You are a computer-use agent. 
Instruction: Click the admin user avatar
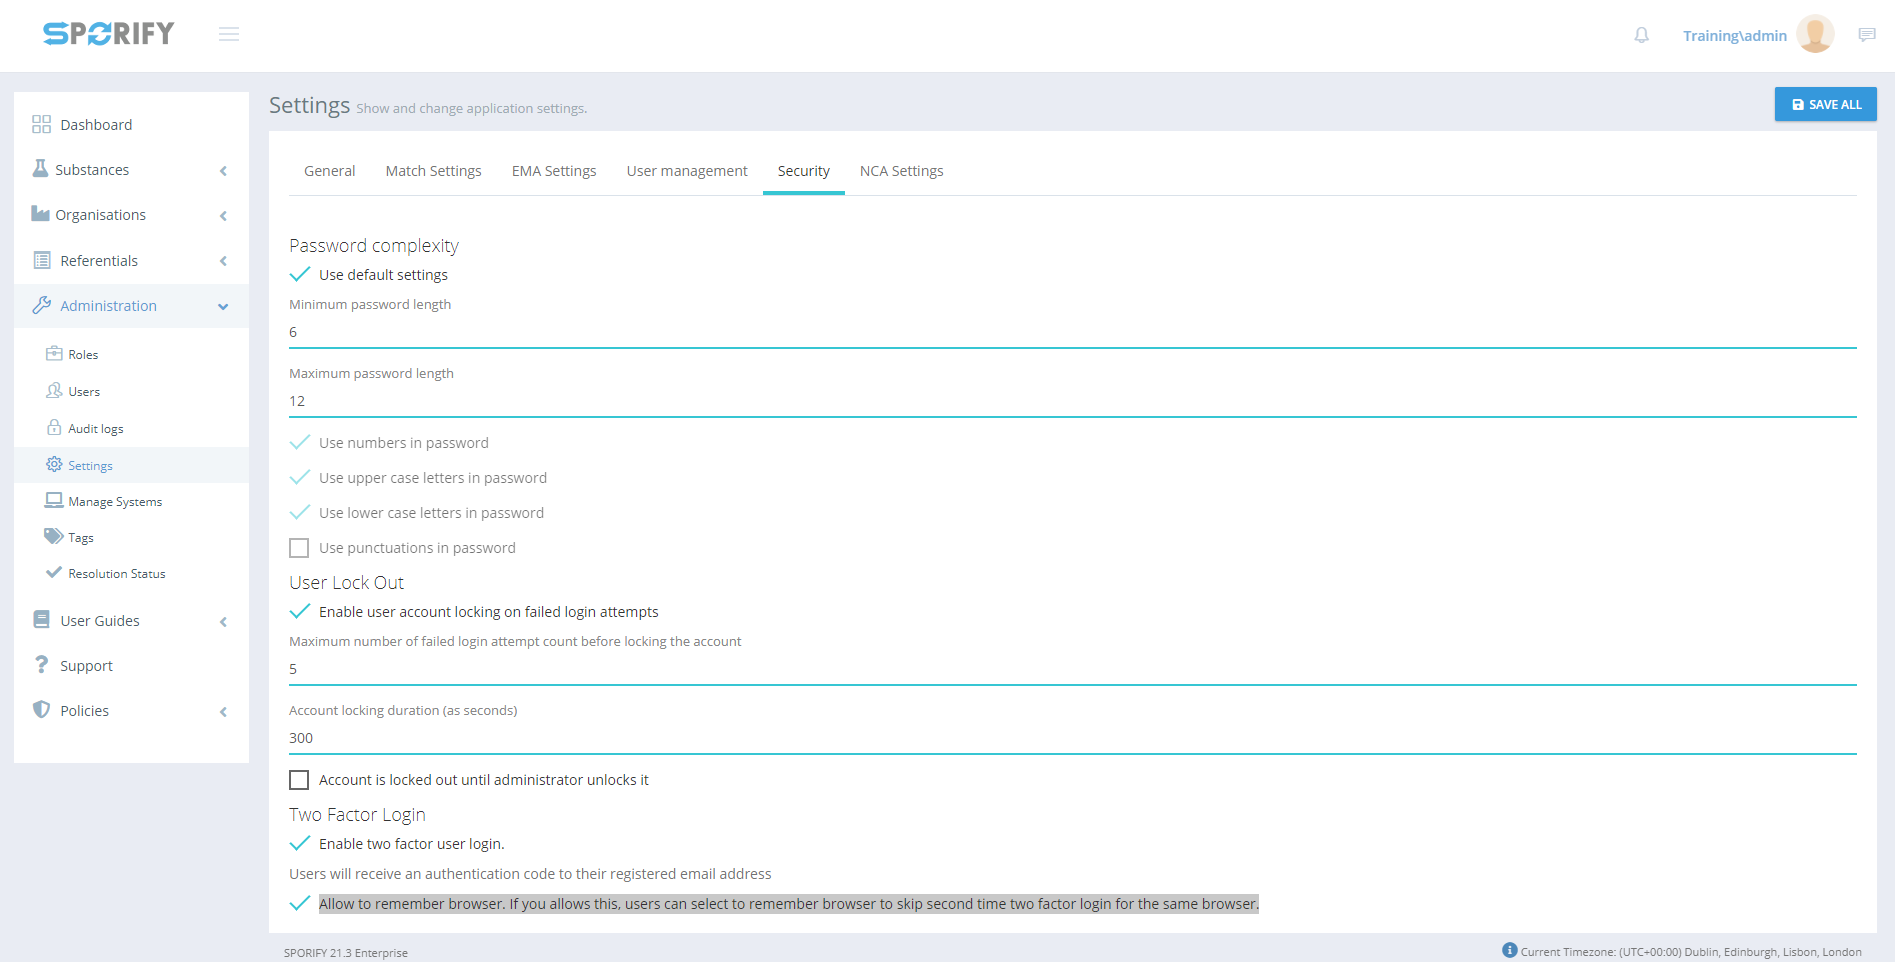[1814, 34]
